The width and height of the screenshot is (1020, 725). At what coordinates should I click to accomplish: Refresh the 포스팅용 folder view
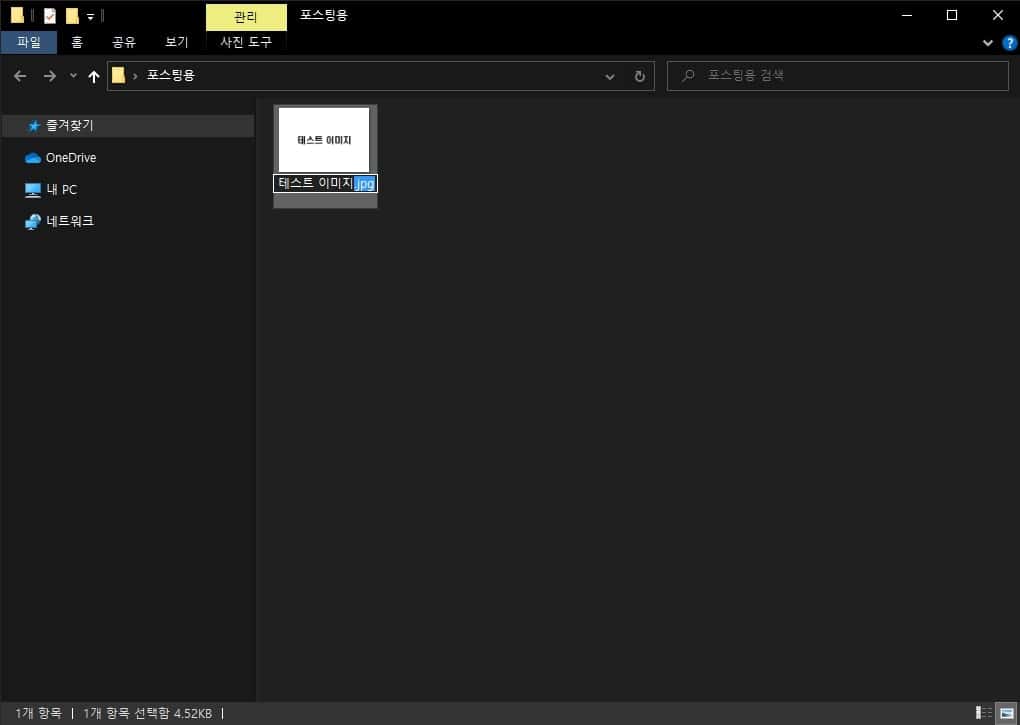[x=640, y=76]
